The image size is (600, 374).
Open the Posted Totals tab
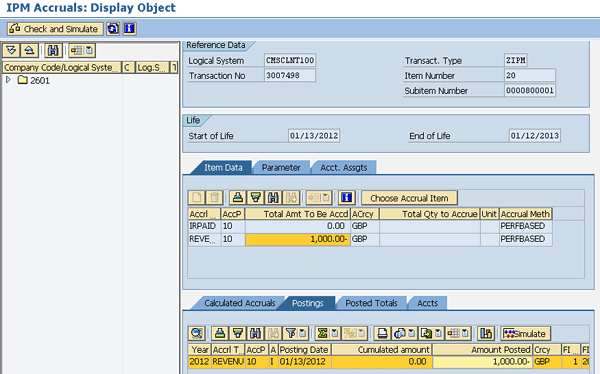pos(371,303)
